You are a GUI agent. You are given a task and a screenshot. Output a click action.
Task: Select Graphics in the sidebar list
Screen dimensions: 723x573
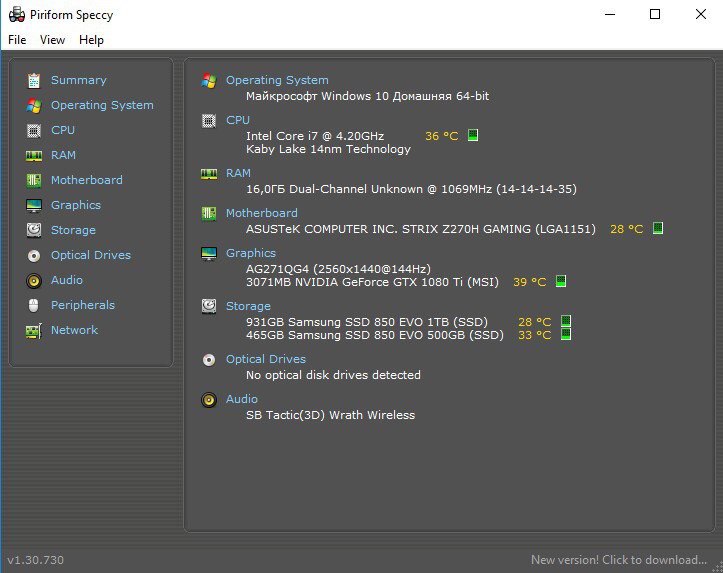tap(76, 205)
